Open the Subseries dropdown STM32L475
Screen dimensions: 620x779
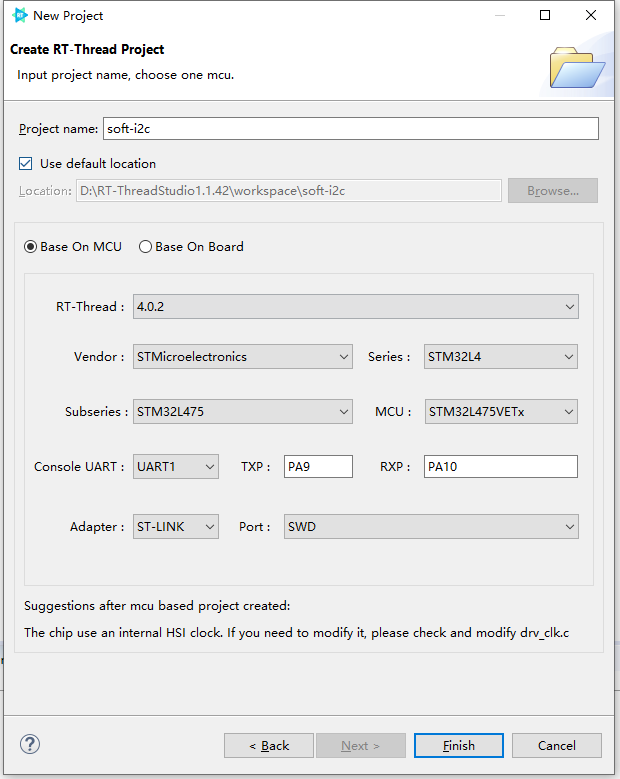tap(243, 412)
